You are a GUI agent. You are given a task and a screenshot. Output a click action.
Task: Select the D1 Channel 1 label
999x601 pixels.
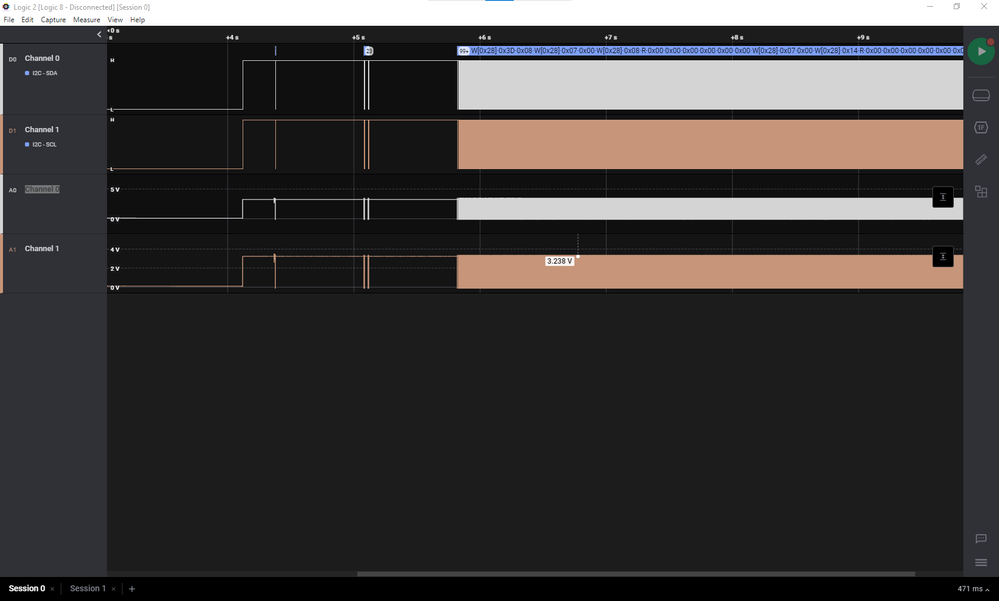[x=42, y=129]
